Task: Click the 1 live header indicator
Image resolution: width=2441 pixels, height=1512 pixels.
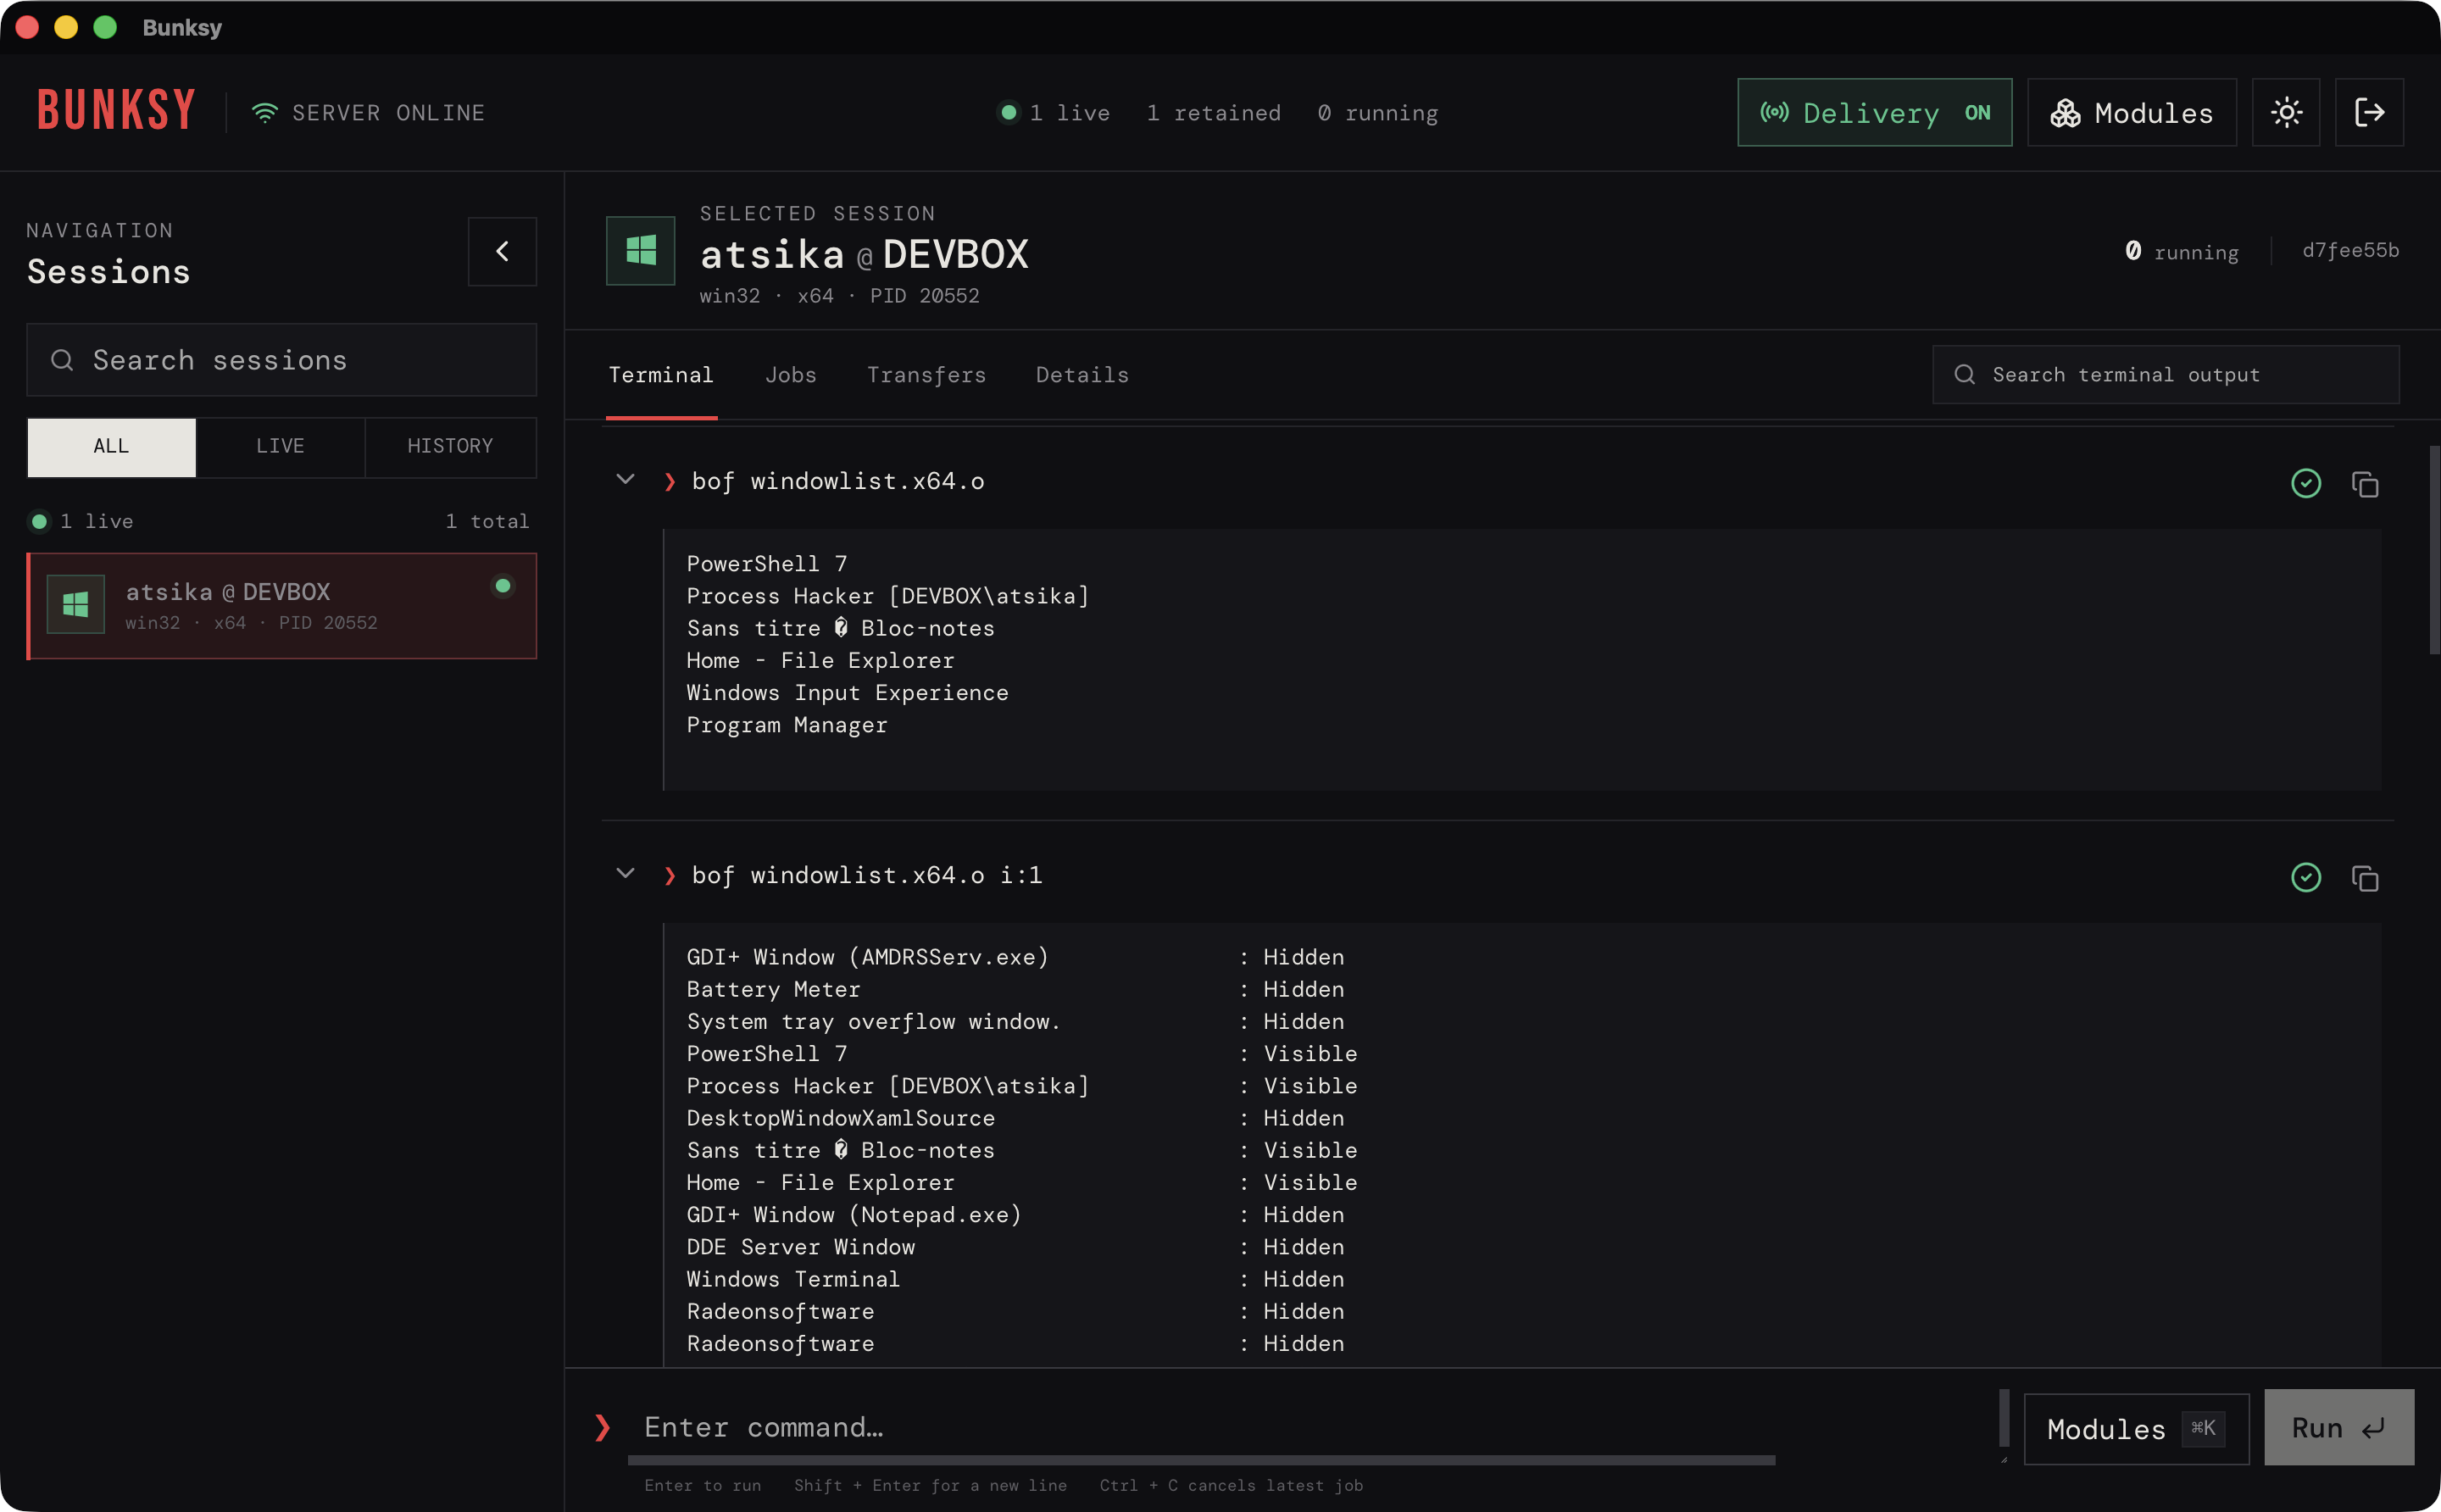Action: point(1054,113)
